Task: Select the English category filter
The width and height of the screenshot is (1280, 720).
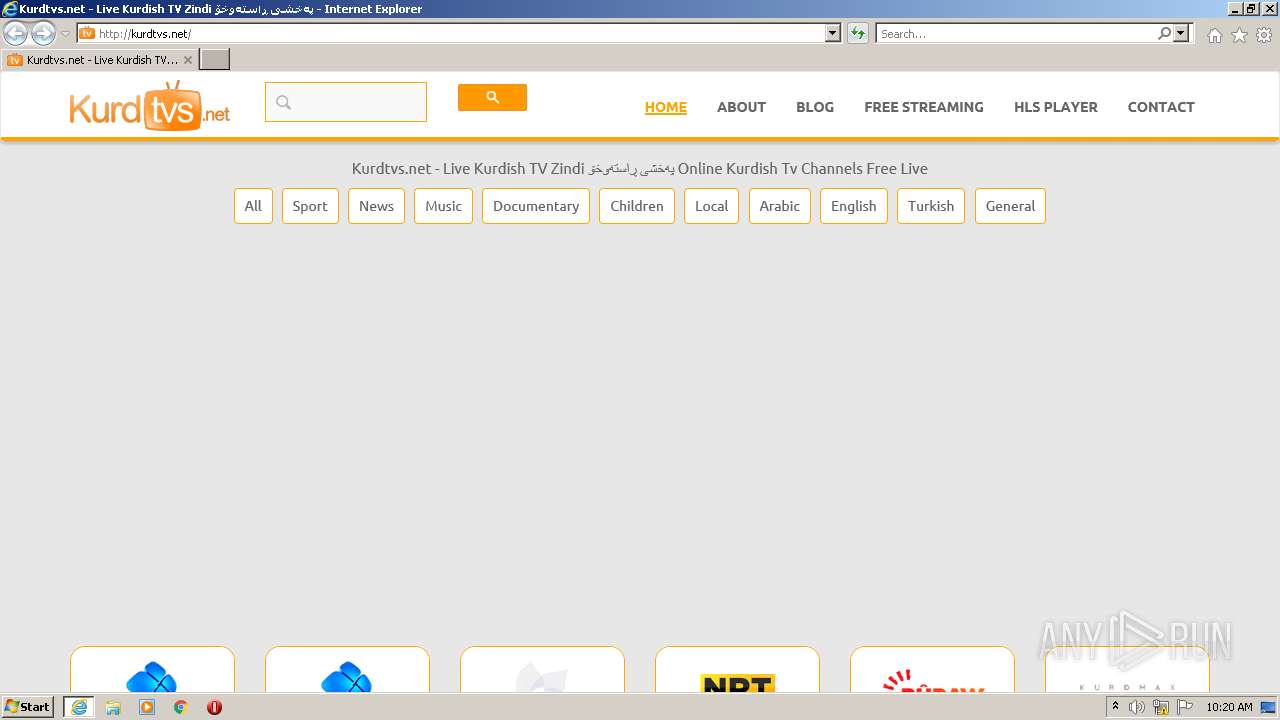Action: tap(854, 206)
